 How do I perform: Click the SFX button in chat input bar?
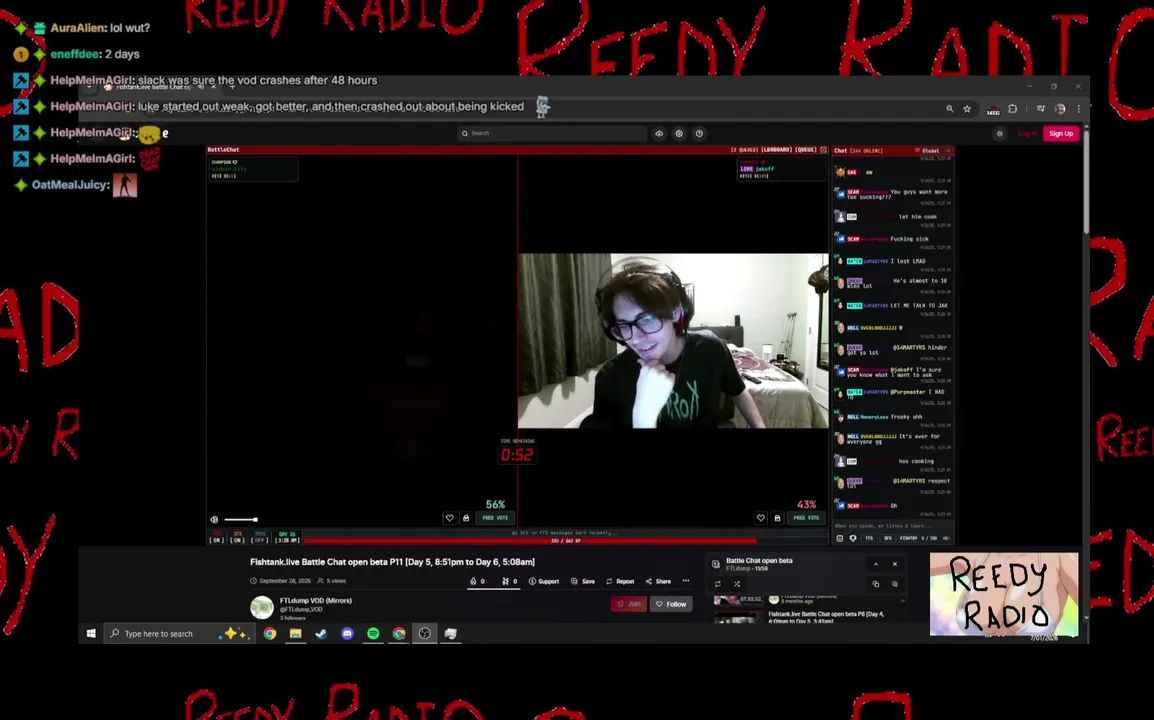[888, 538]
